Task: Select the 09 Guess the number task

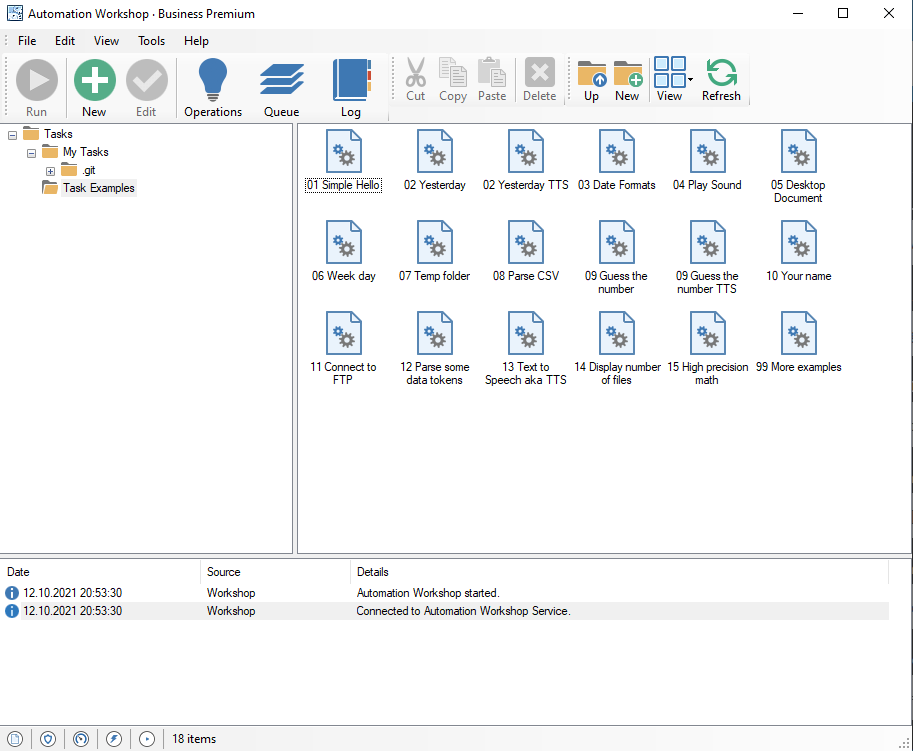Action: (x=617, y=257)
